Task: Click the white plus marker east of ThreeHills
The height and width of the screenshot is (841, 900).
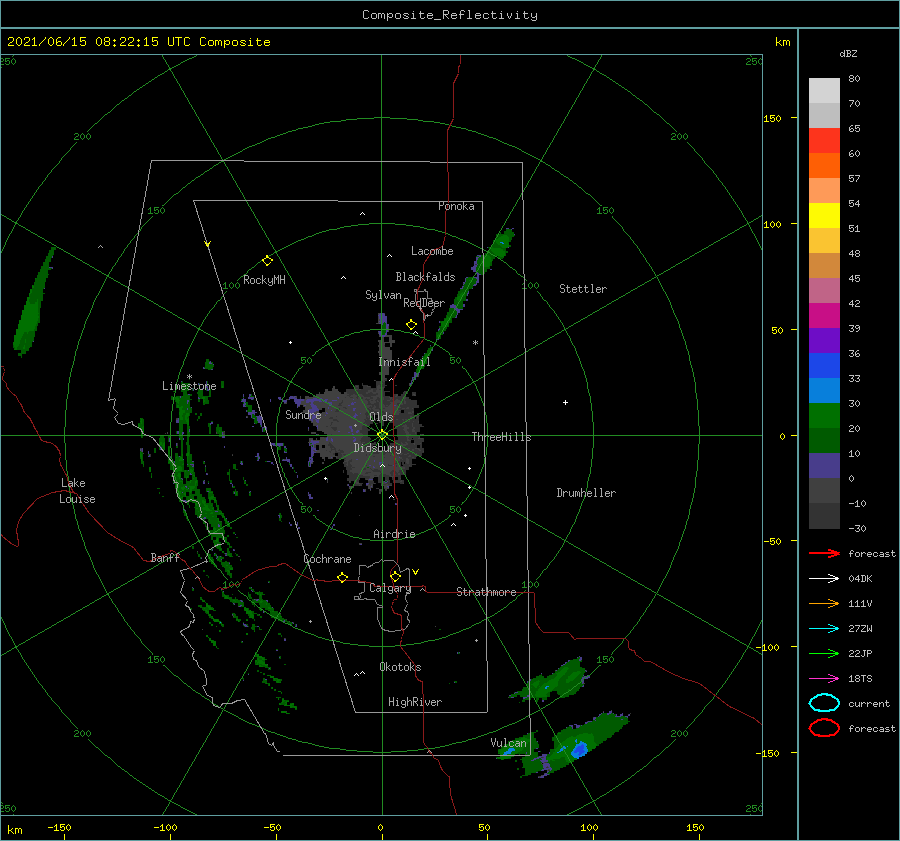Action: point(565,402)
